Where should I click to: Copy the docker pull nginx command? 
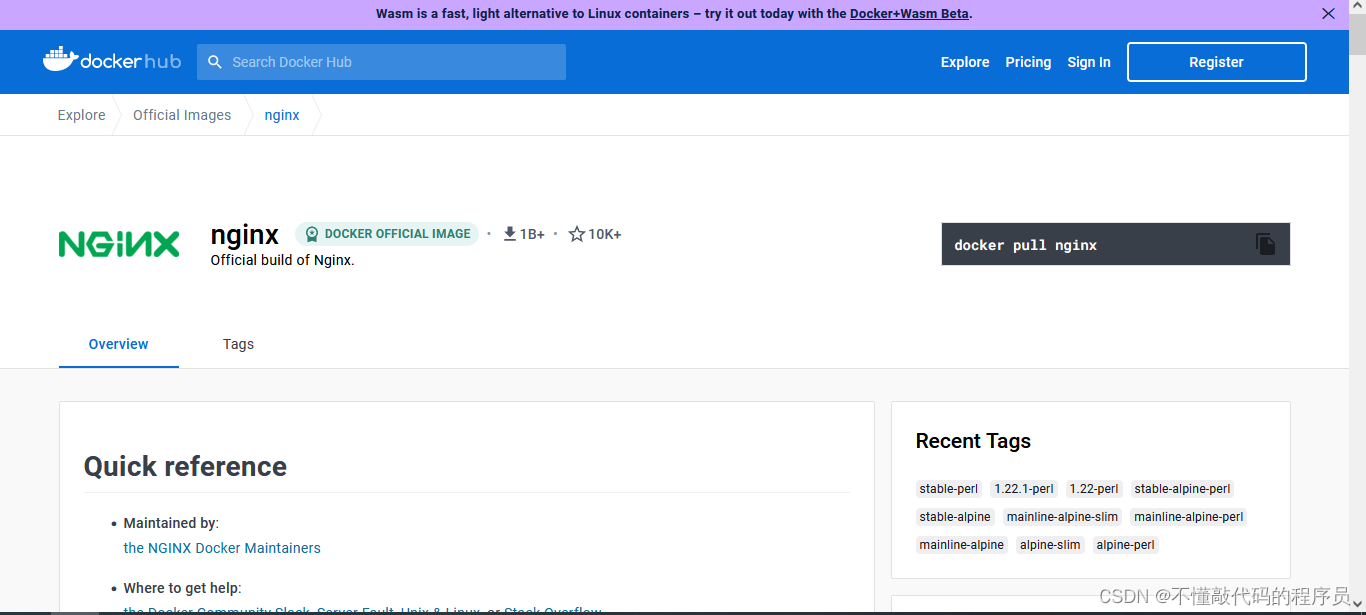1266,243
